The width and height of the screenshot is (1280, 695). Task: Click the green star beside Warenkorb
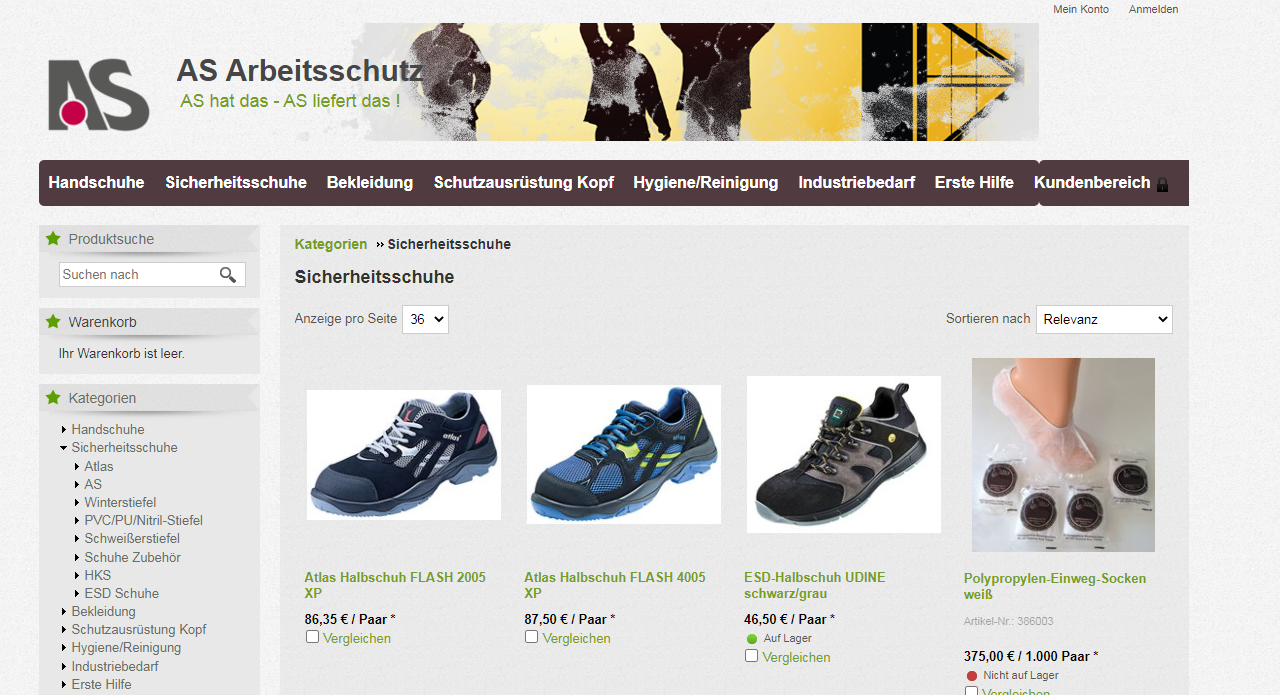click(53, 322)
